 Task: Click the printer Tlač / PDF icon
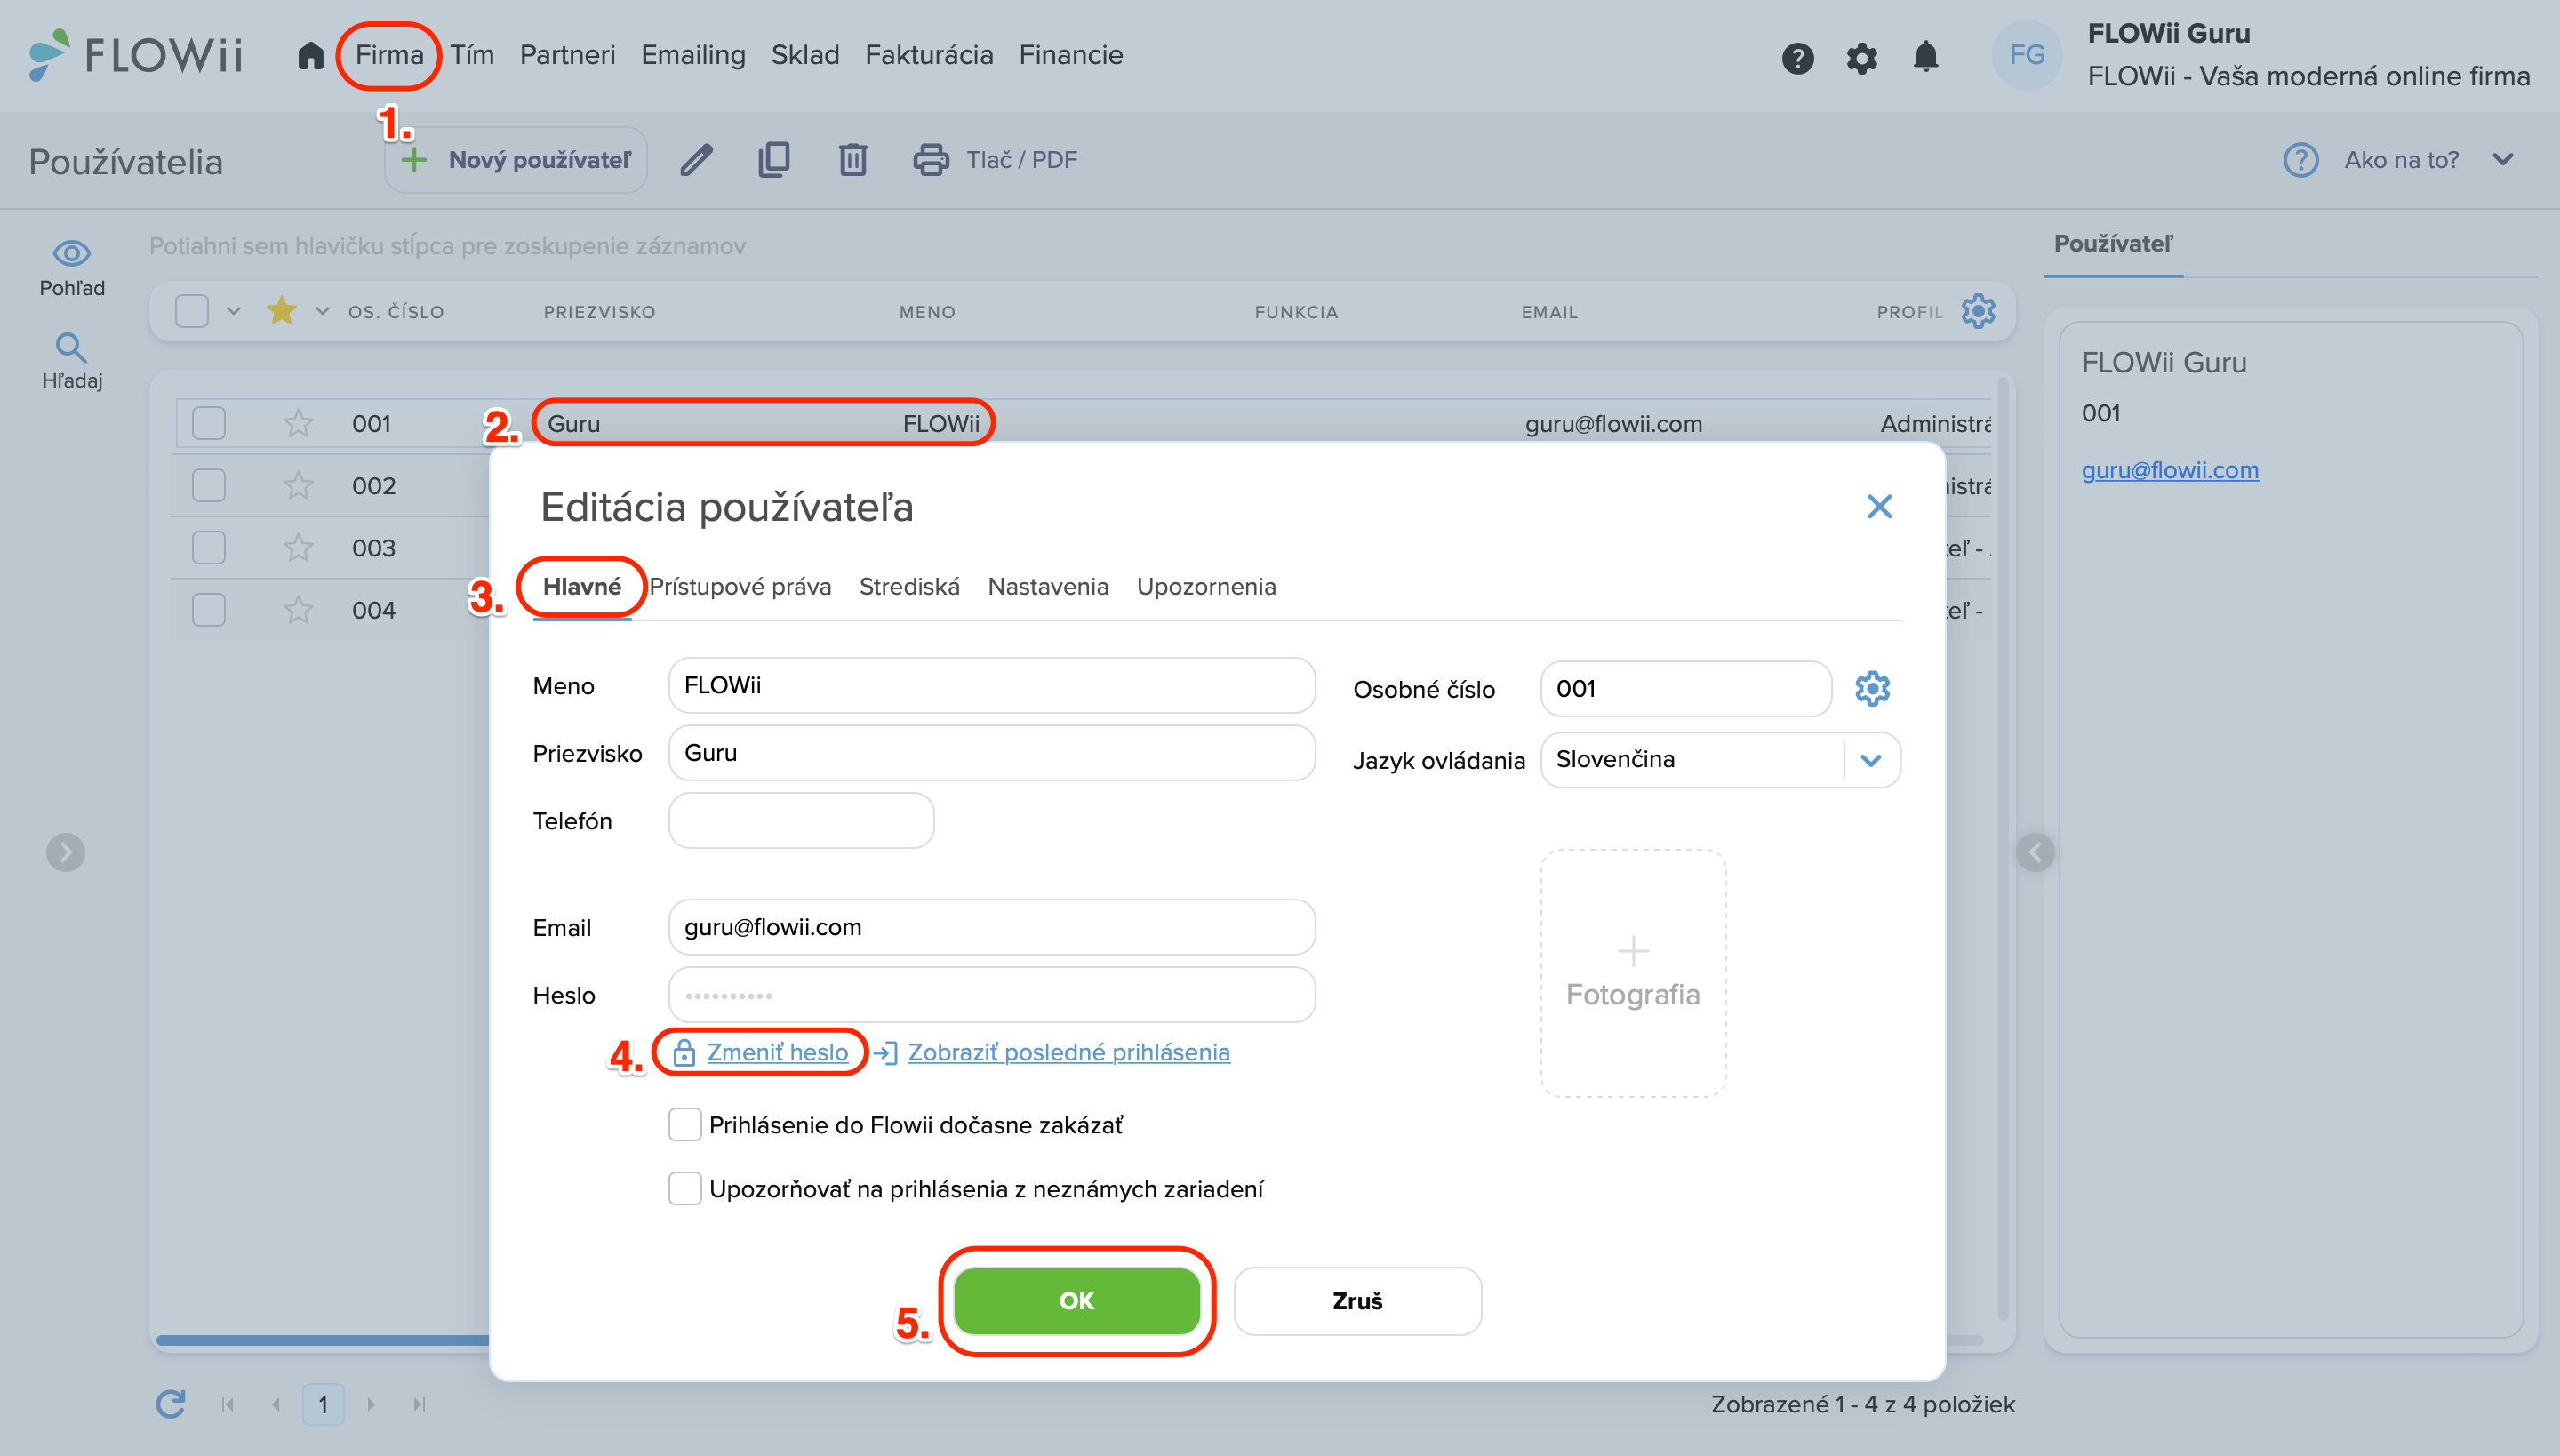pos(931,160)
